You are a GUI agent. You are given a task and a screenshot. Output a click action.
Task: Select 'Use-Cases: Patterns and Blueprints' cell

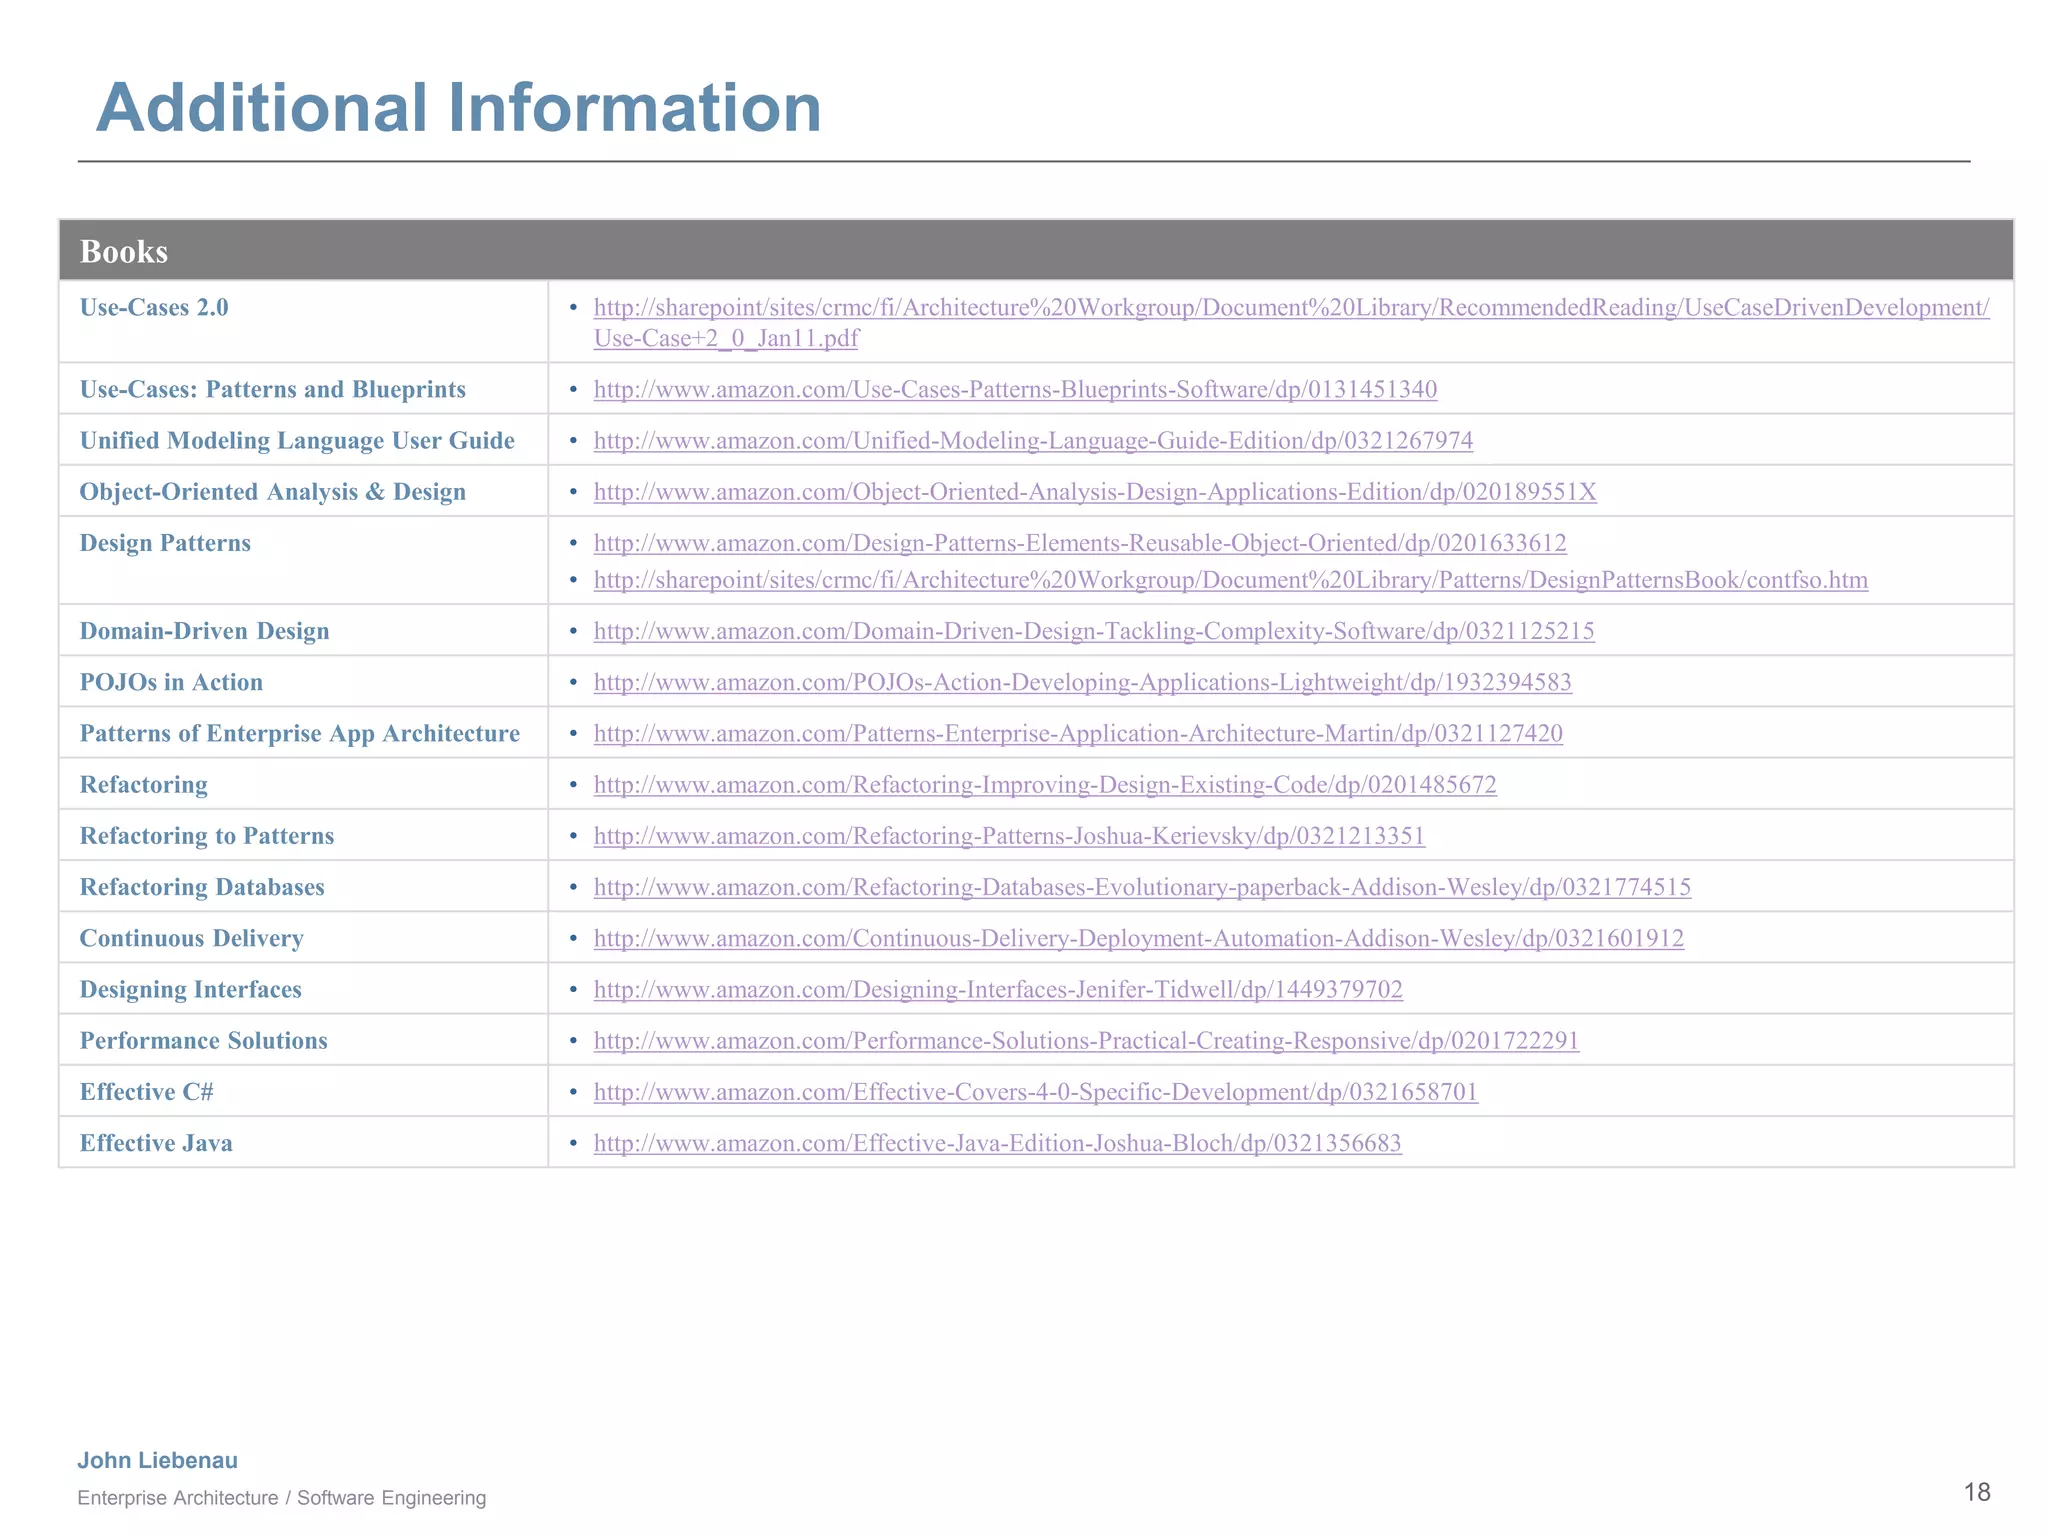click(303, 389)
